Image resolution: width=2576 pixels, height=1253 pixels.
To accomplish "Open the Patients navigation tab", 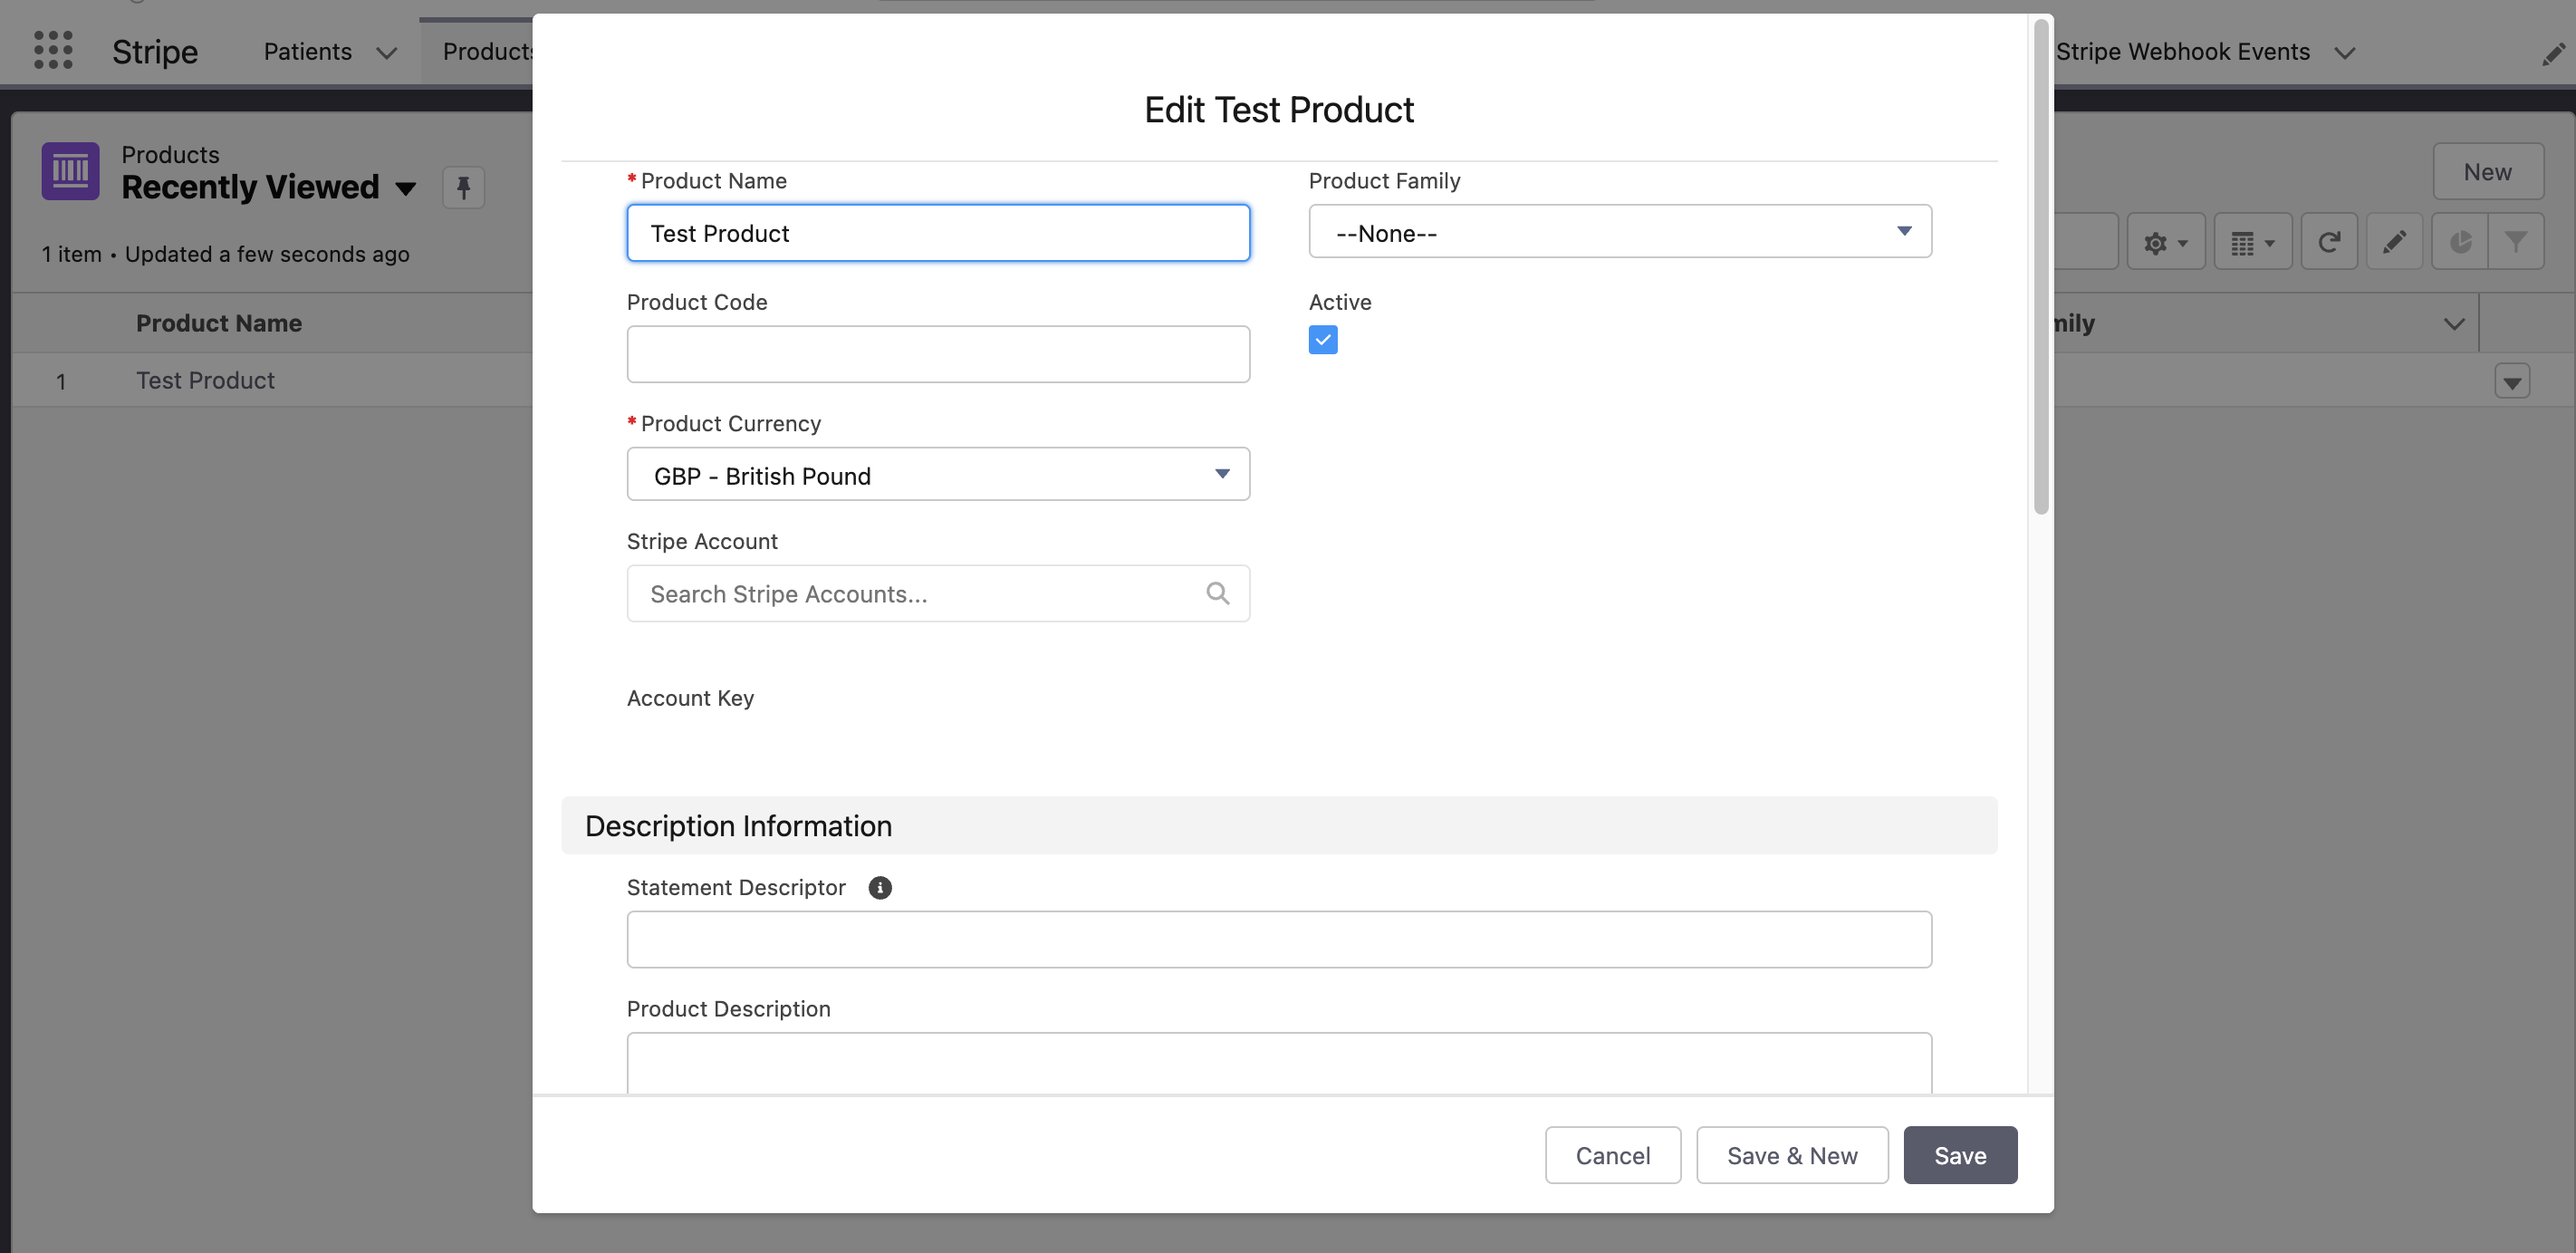I will 308,52.
